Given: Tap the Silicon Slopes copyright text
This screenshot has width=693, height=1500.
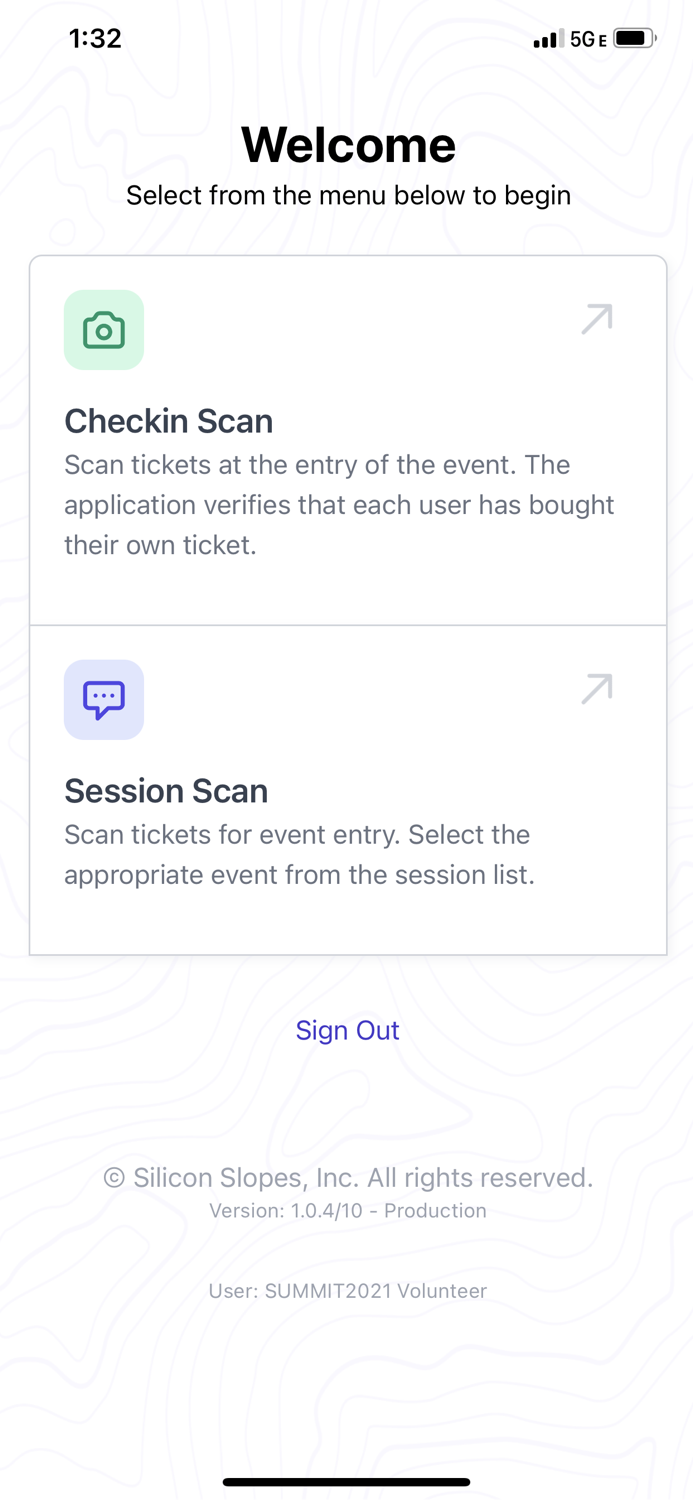Looking at the screenshot, I should pyautogui.click(x=347, y=1177).
